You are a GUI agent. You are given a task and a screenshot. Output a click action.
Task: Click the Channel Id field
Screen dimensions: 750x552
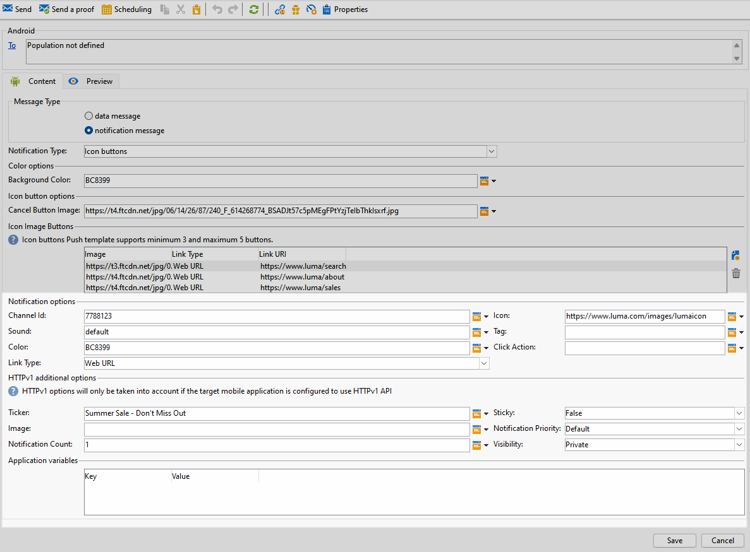276,316
